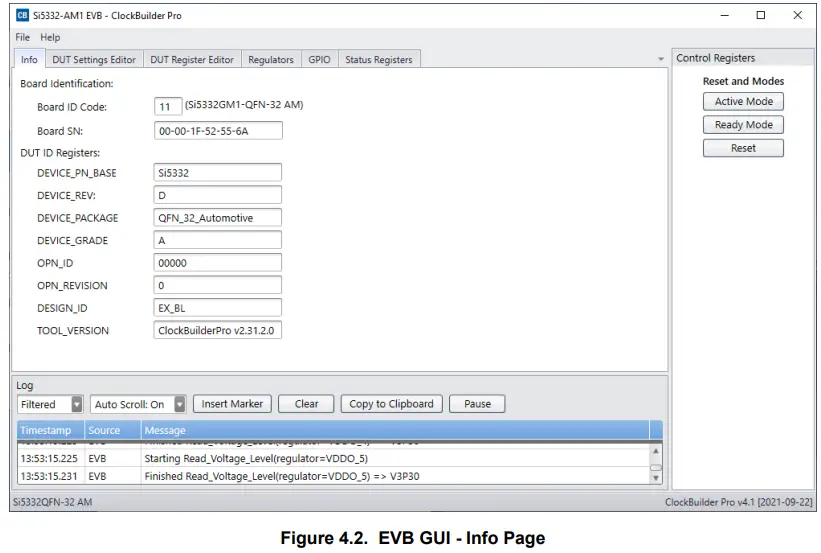The width and height of the screenshot is (821, 553).
Task: Expand the tab overflow dropdown arrow
Action: (x=661, y=59)
